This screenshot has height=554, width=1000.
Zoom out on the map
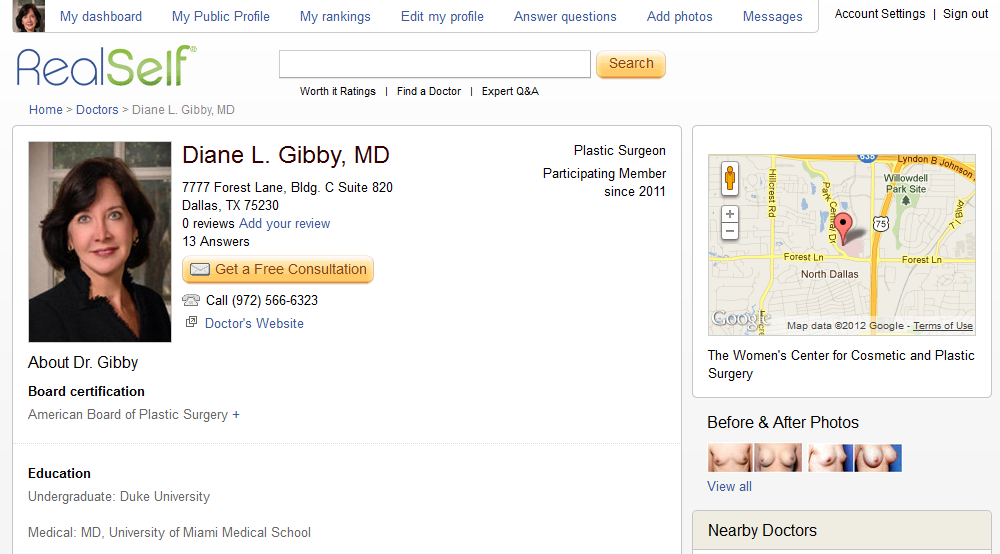(x=730, y=231)
